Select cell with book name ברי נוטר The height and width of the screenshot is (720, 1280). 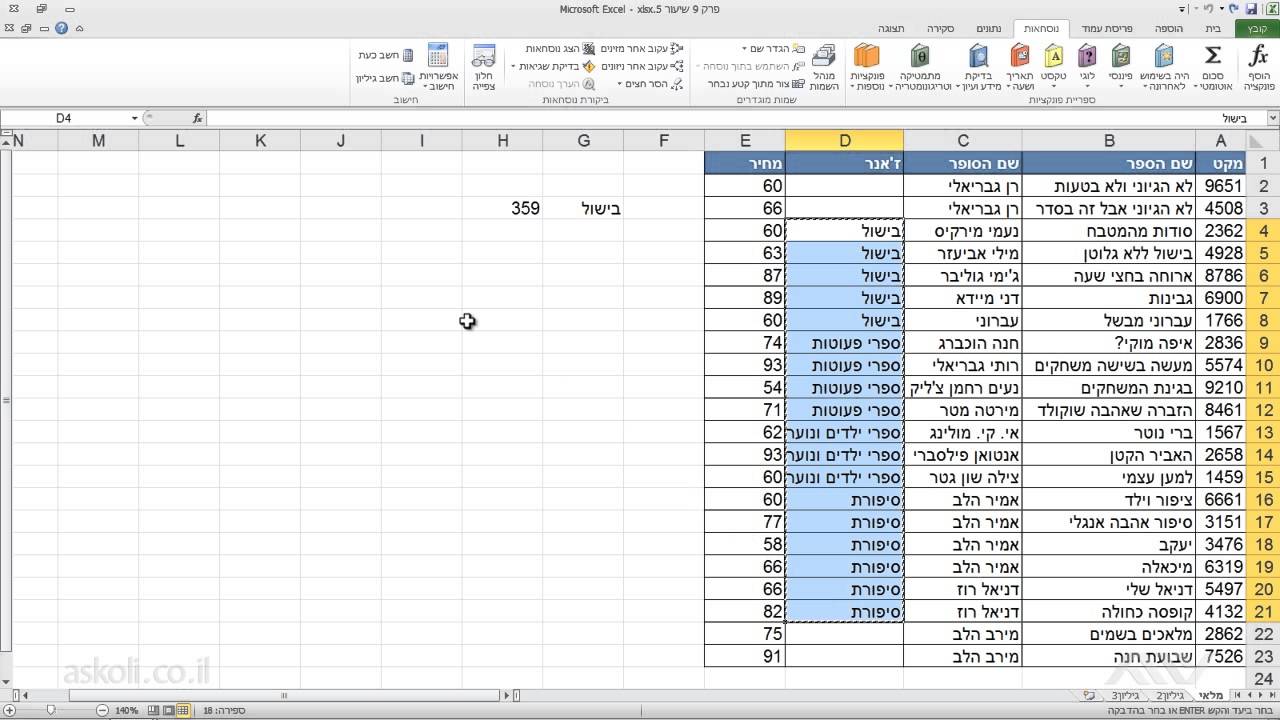(x=1109, y=433)
